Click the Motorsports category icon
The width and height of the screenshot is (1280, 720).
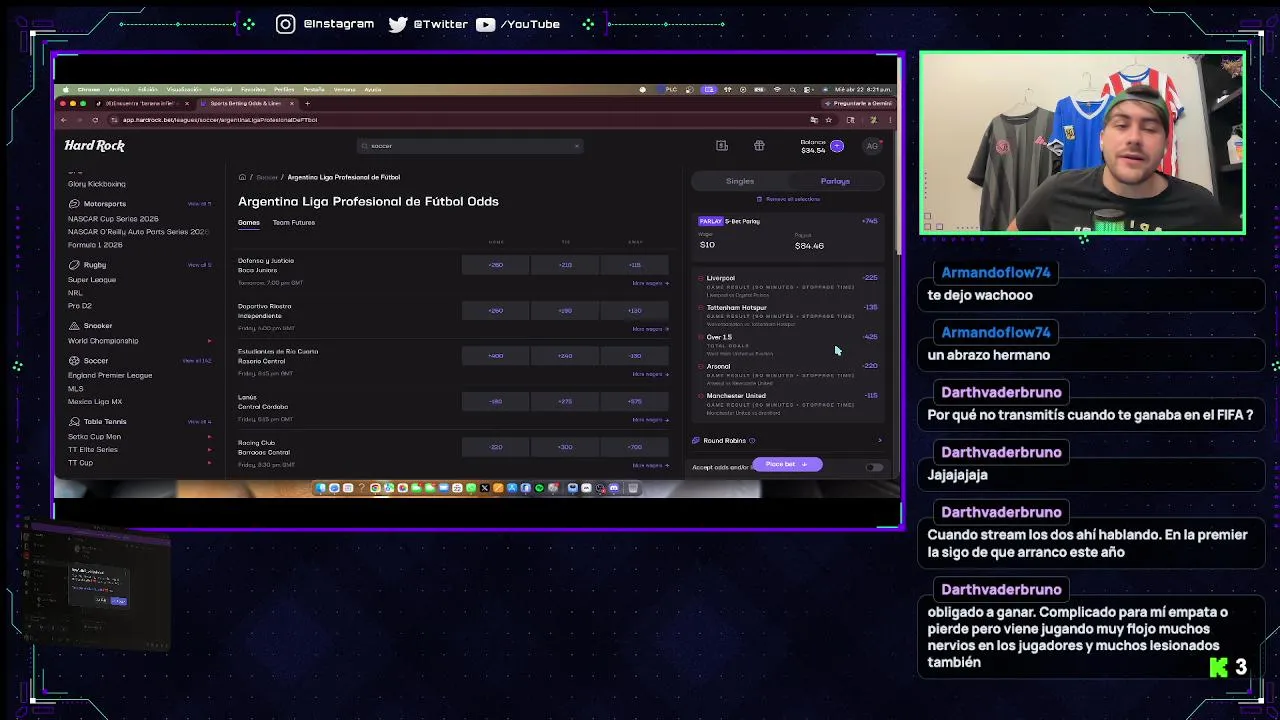pos(74,204)
